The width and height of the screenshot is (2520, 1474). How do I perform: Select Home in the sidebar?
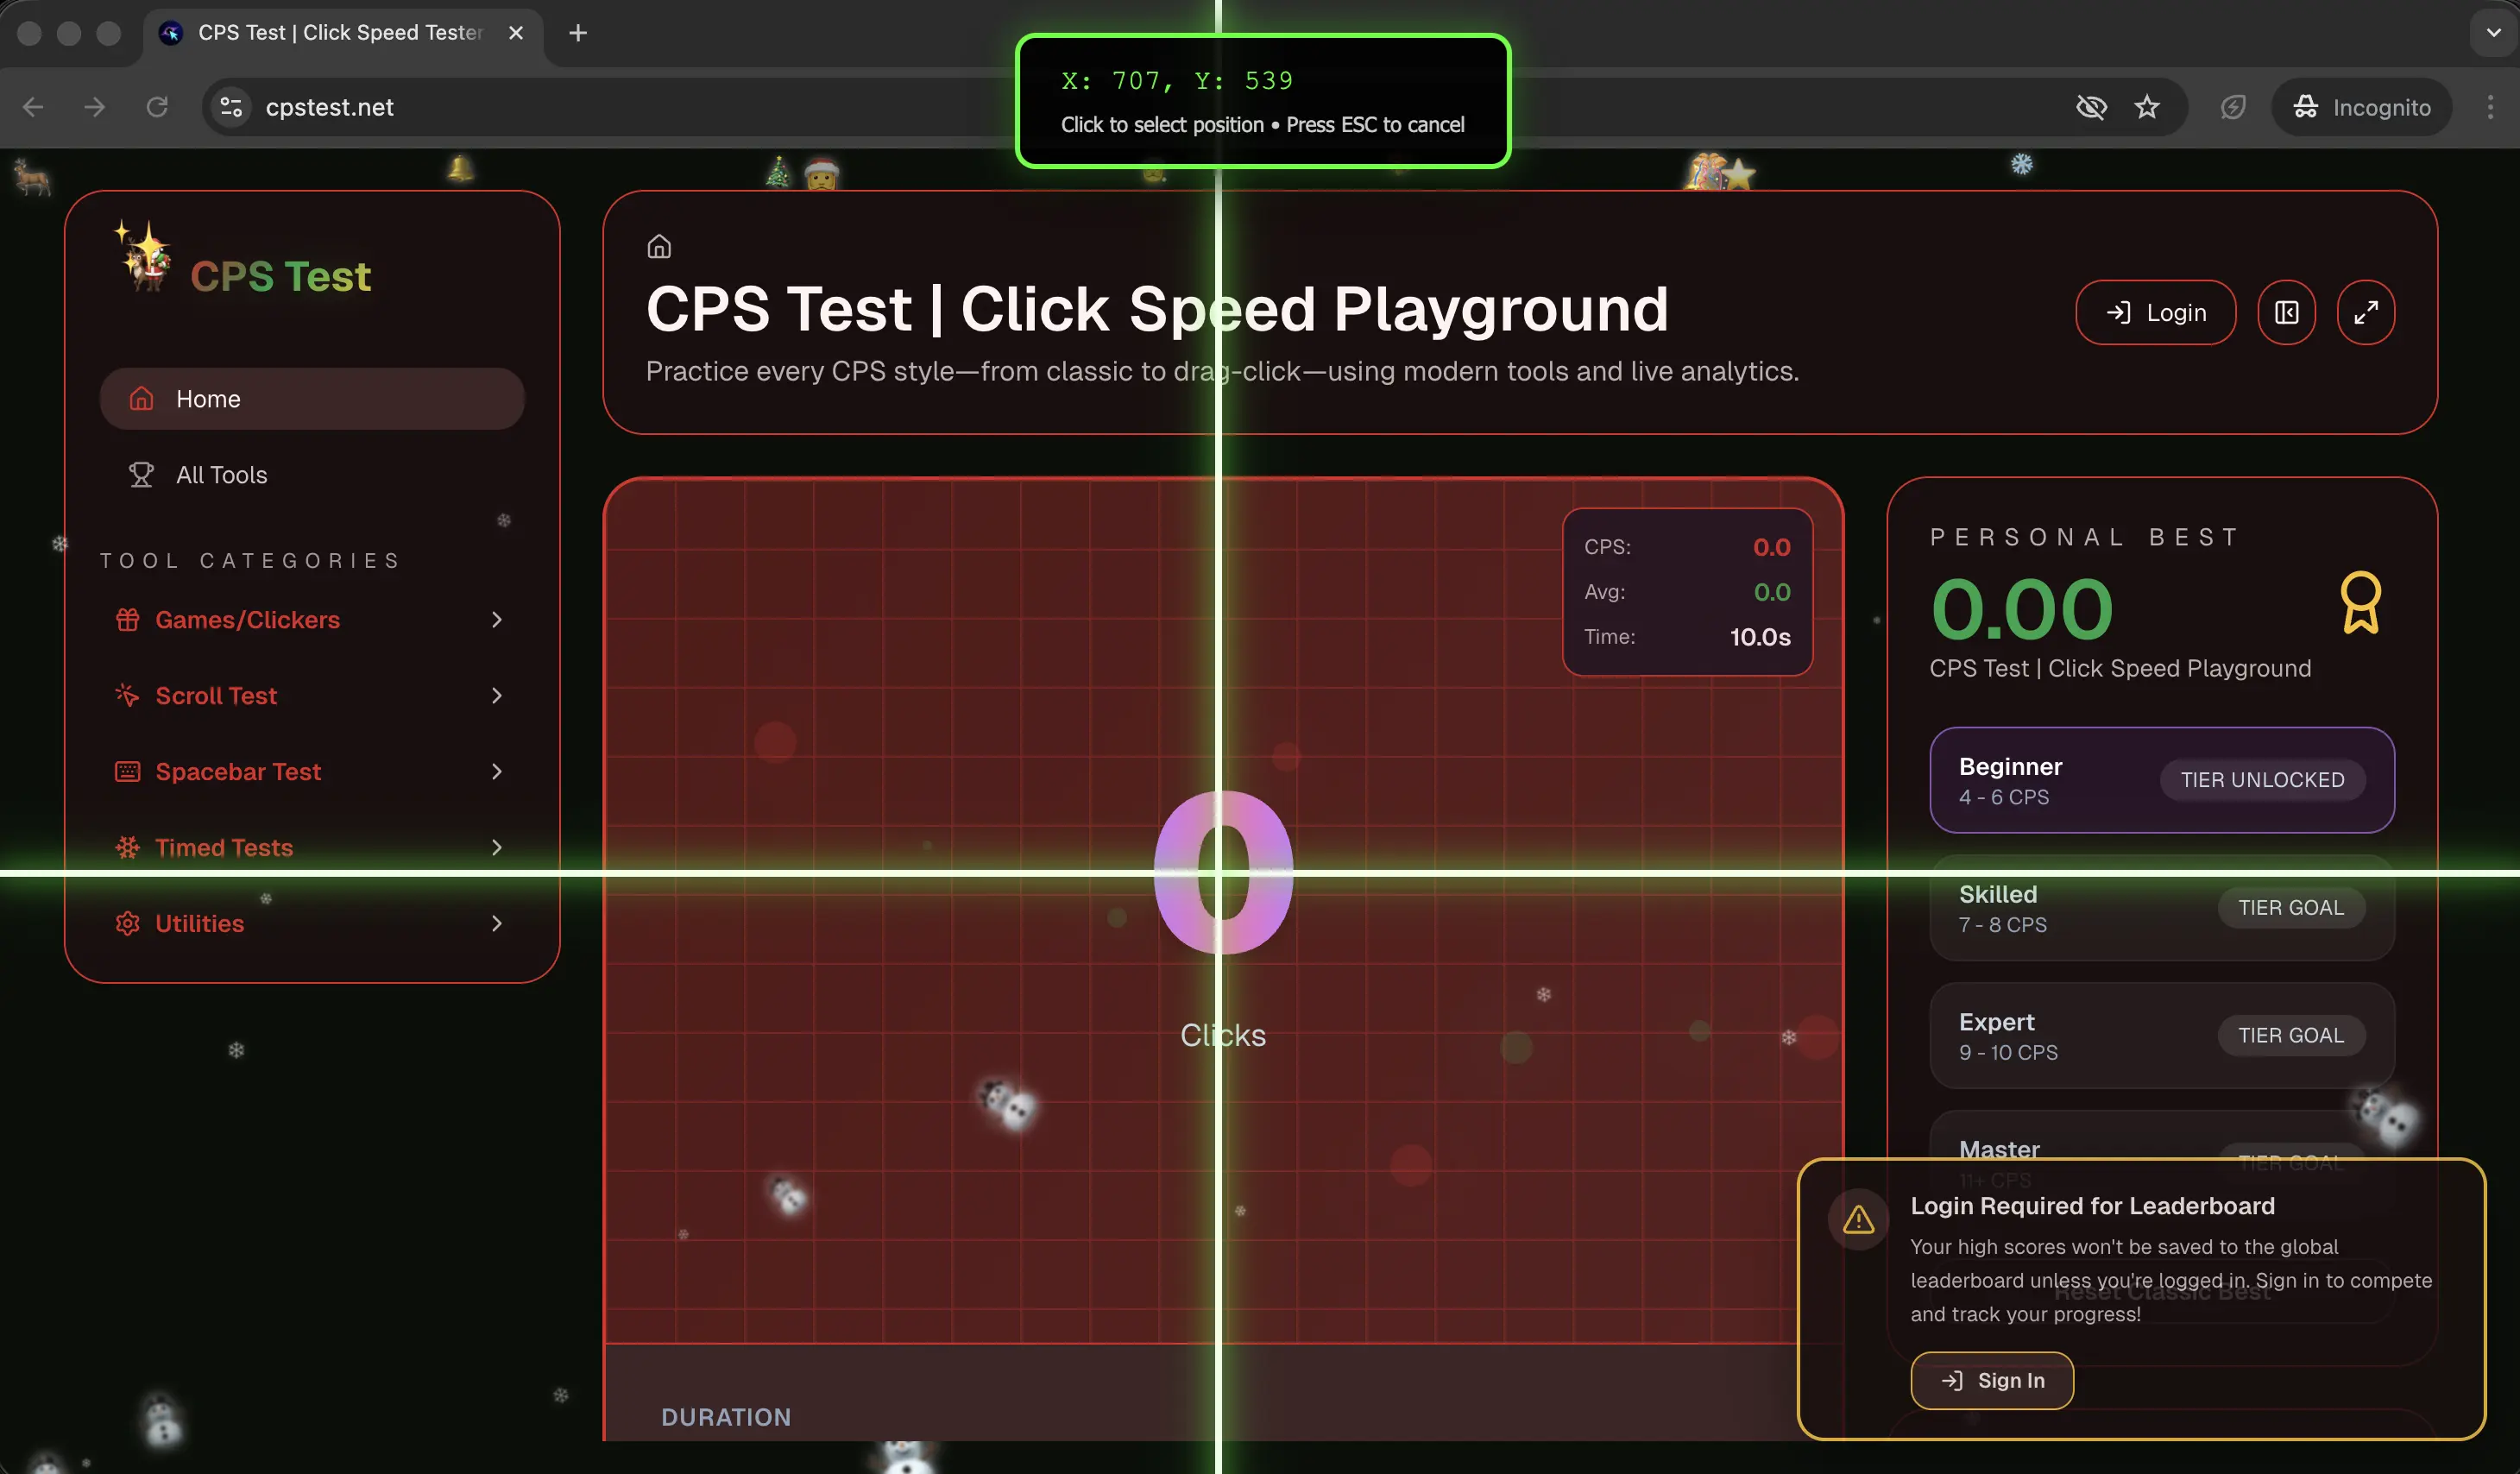[311, 399]
